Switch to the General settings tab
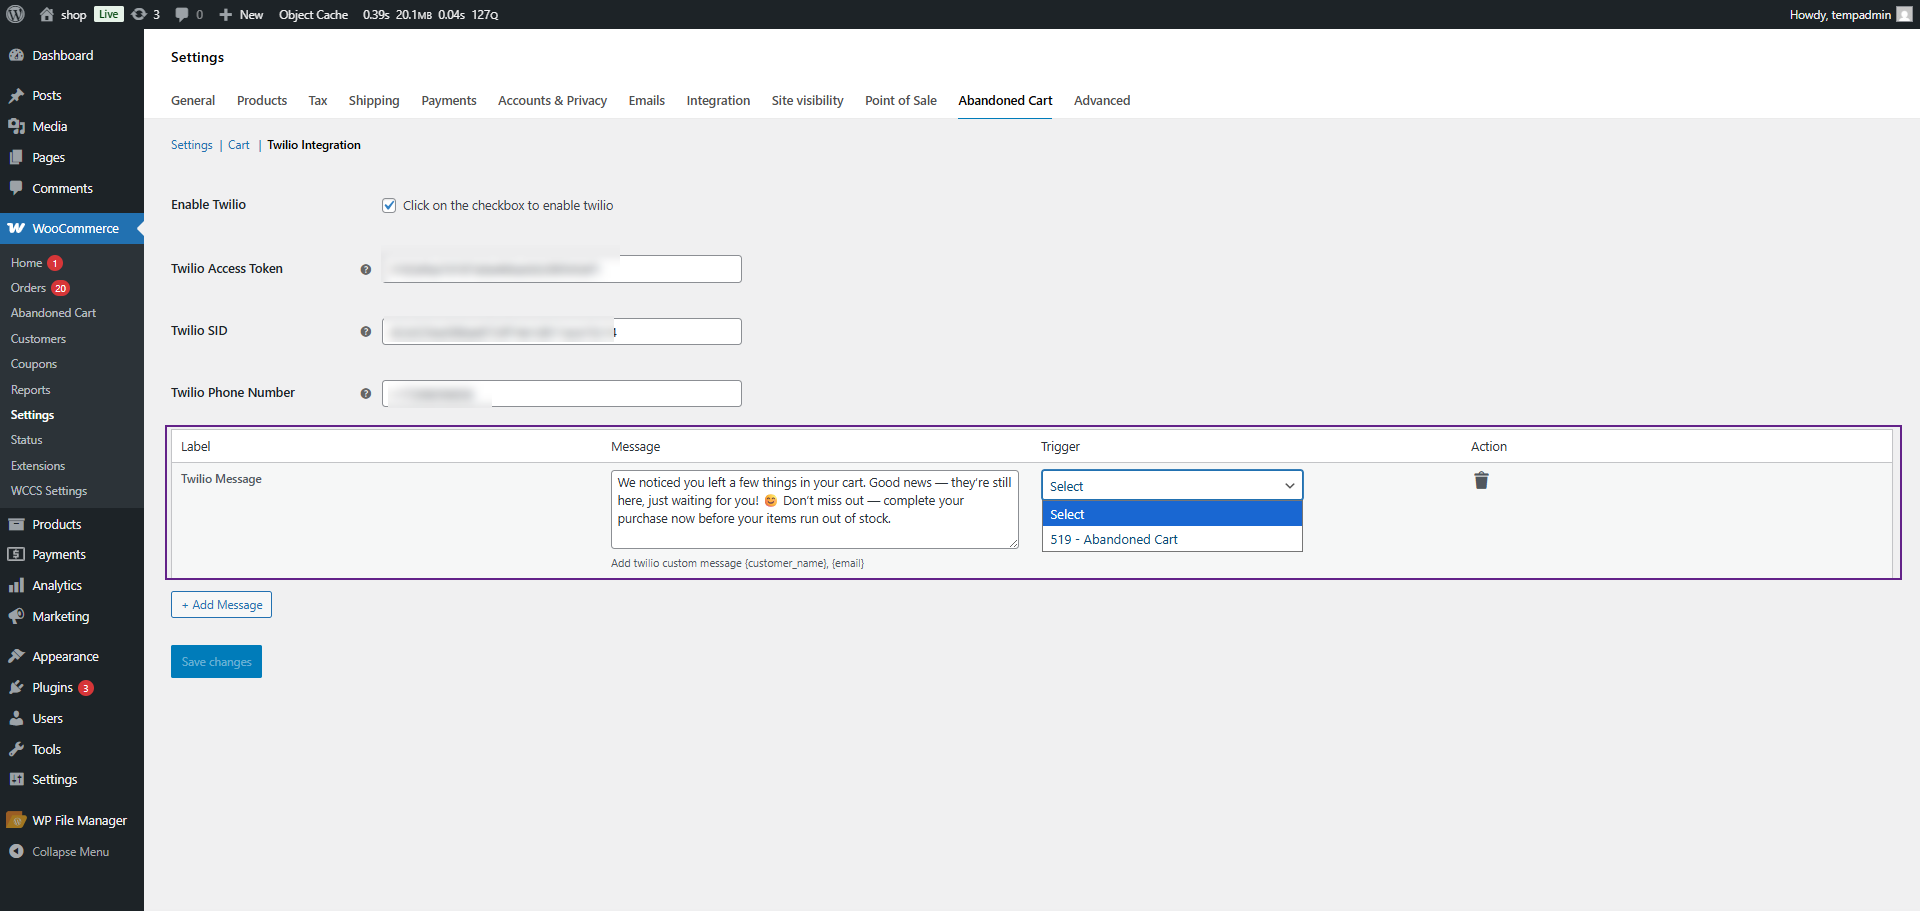Image resolution: width=1920 pixels, height=911 pixels. [193, 100]
